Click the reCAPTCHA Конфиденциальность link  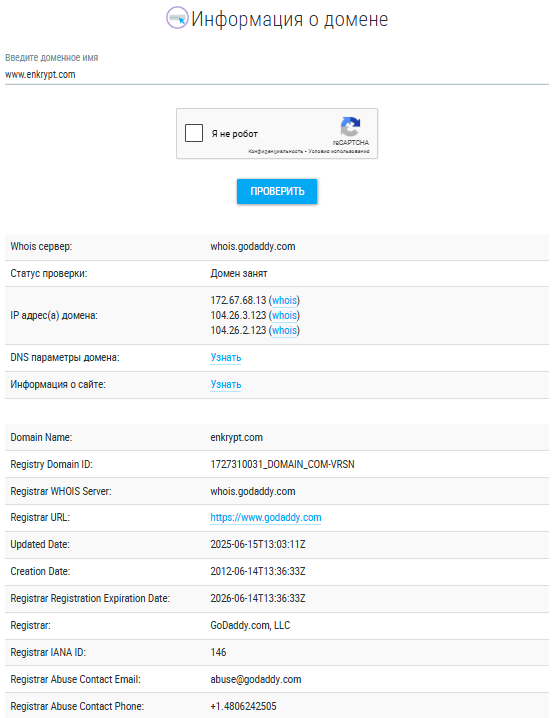point(276,151)
